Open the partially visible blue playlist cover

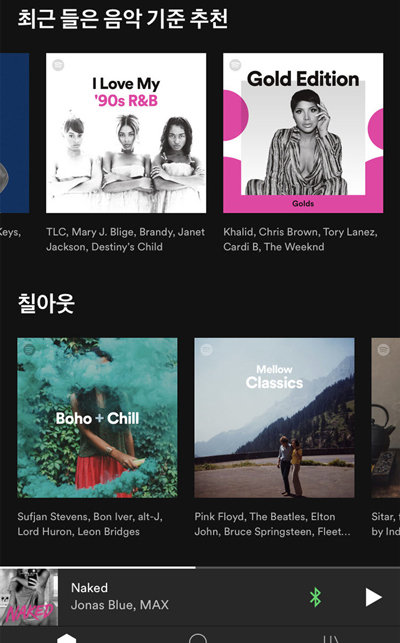pos(14,133)
